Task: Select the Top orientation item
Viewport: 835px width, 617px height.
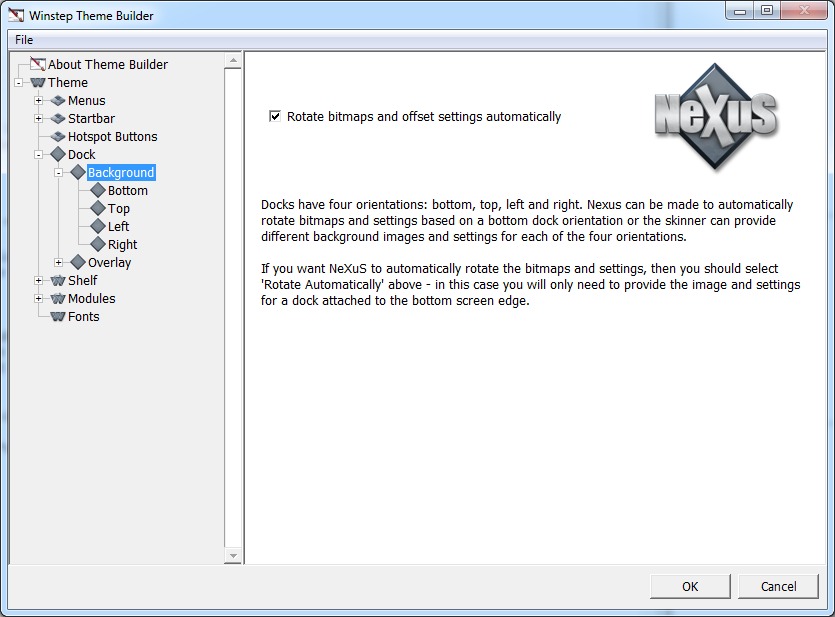Action: coord(119,209)
